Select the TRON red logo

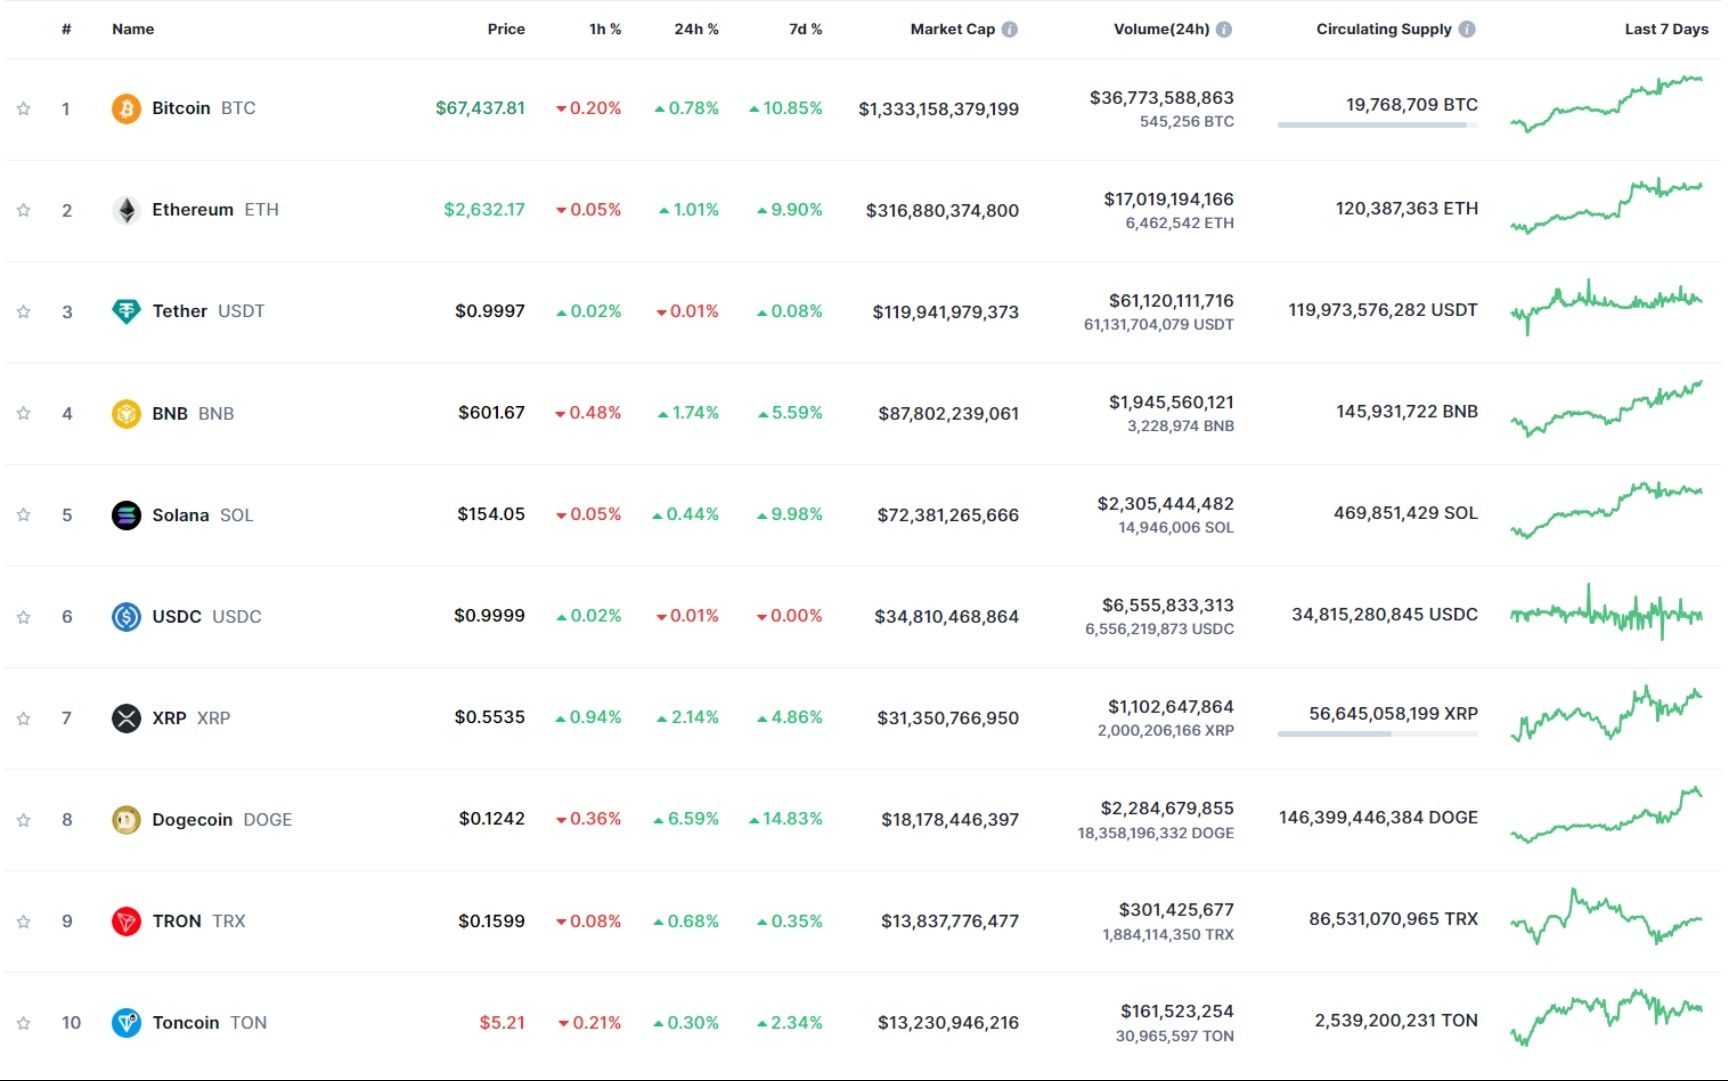(x=125, y=920)
